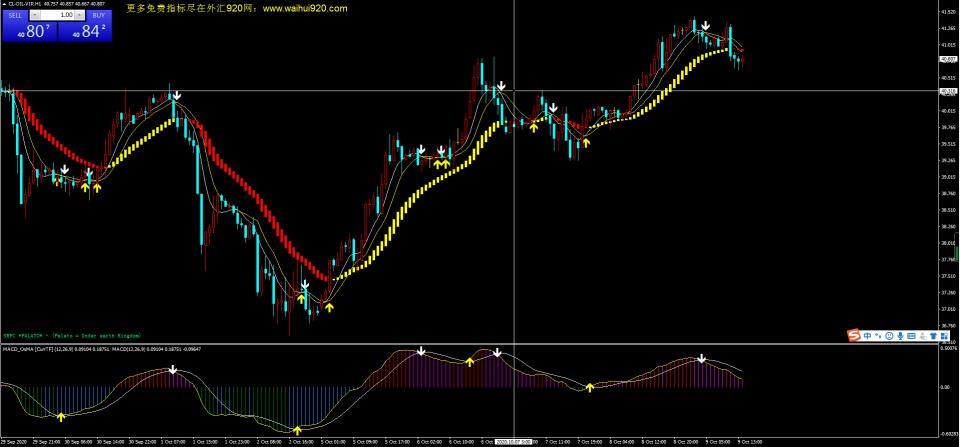Click the 1.00 trade volume field
Image resolution: width=960 pixels, height=447 pixels.
(x=57, y=14)
